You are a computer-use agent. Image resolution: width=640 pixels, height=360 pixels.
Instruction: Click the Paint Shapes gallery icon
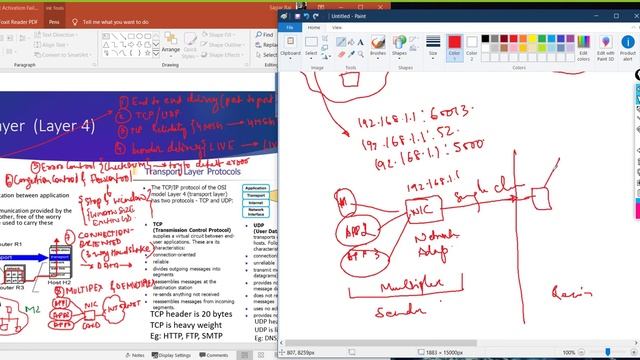(x=399, y=42)
